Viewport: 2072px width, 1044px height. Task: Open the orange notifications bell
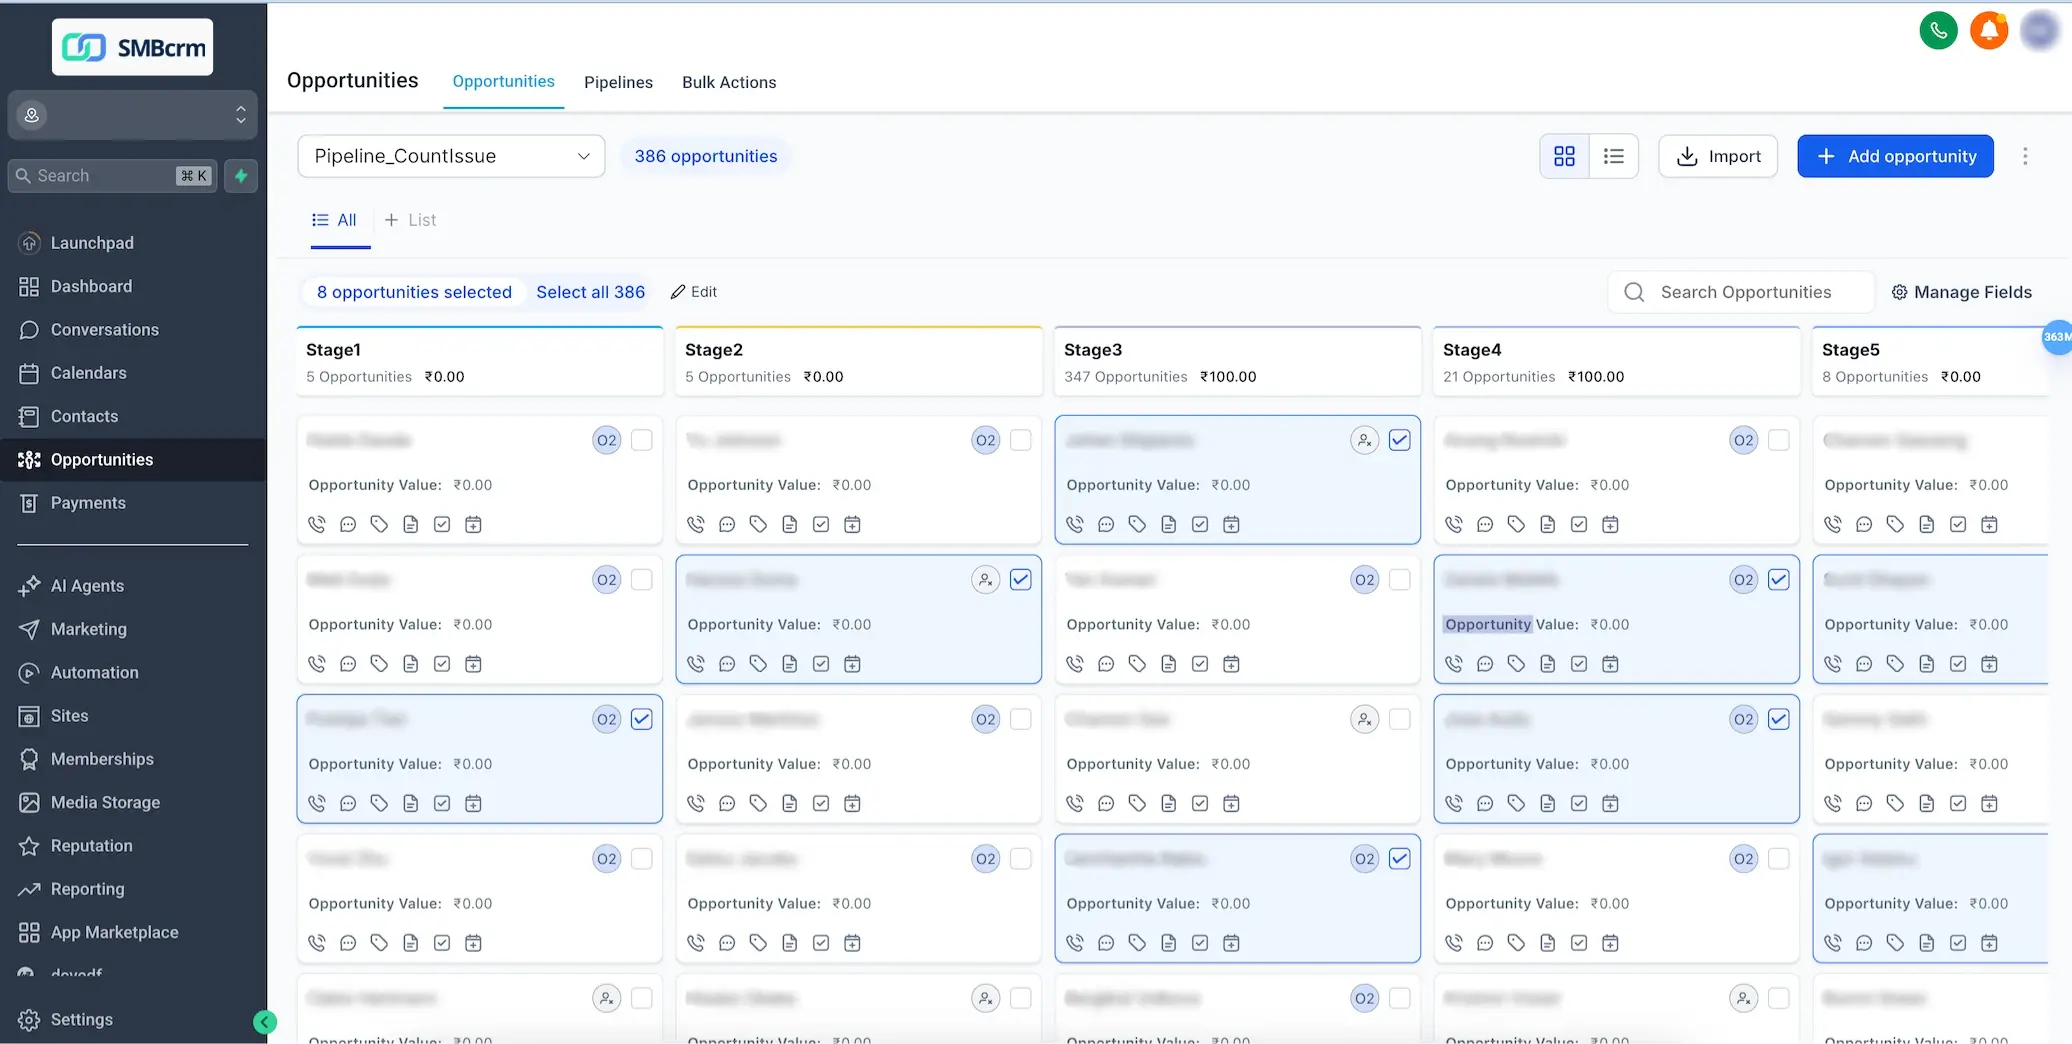coord(1989,31)
